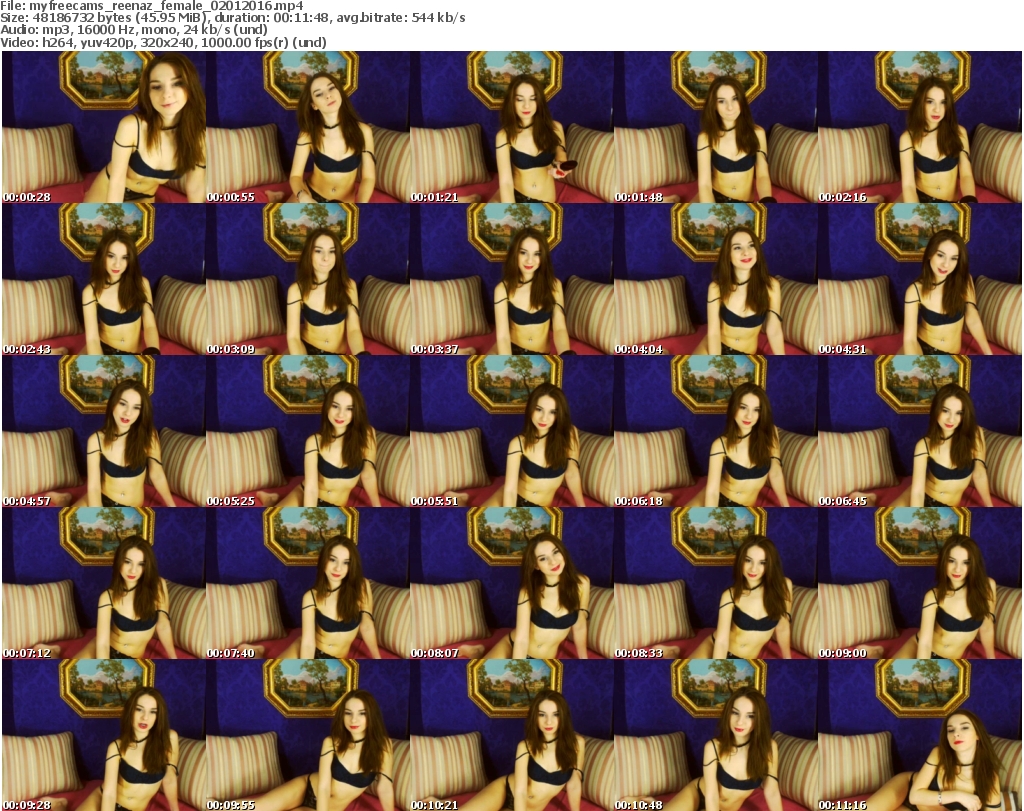The width and height of the screenshot is (1024, 811).
Task: Open the frame at 00:09:28
Action: 104,735
